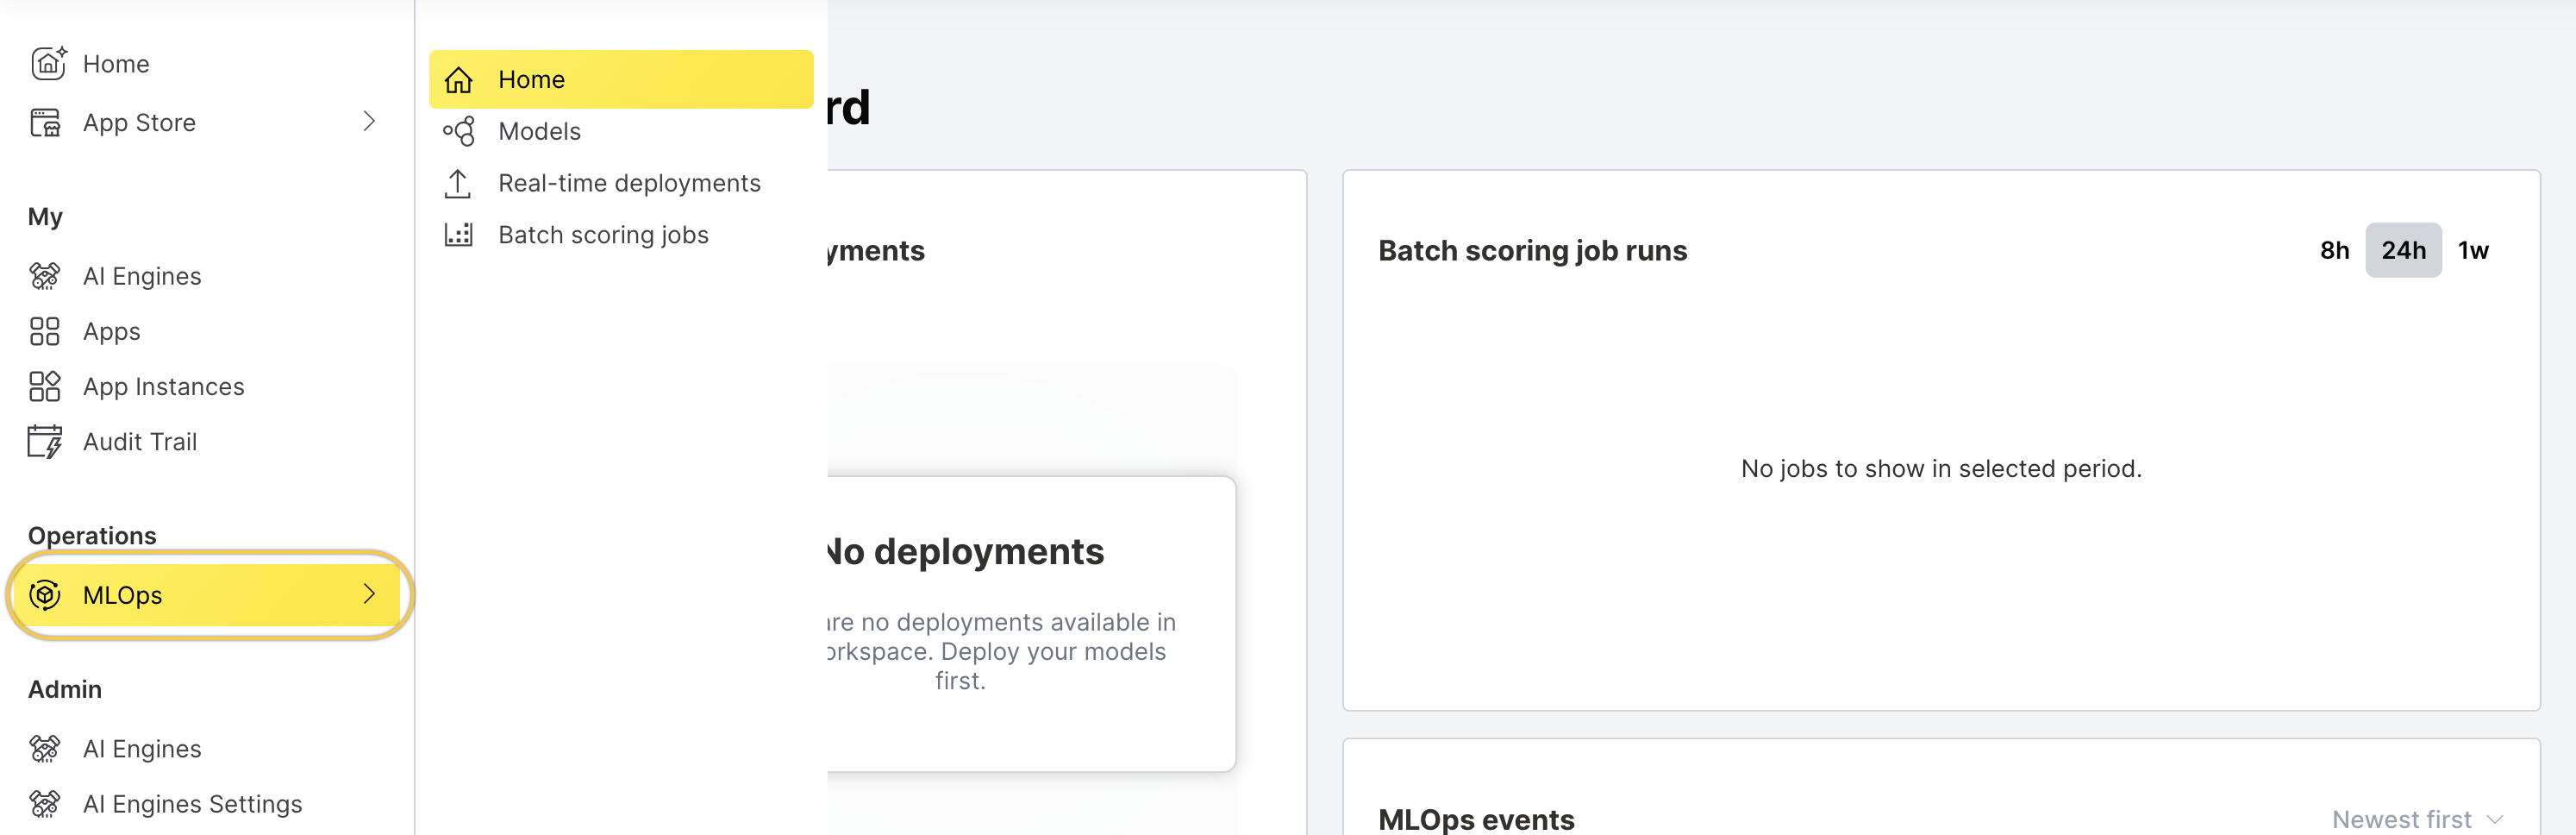Select MLOps under Operations
Image resolution: width=2576 pixels, height=835 pixels.
[206, 594]
